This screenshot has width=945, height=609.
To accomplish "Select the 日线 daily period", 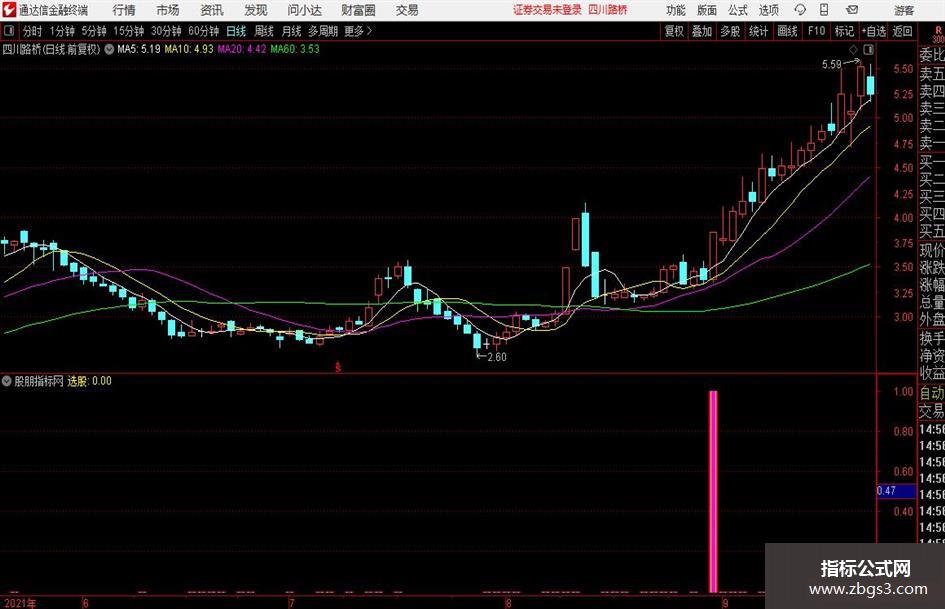I will 236,31.
